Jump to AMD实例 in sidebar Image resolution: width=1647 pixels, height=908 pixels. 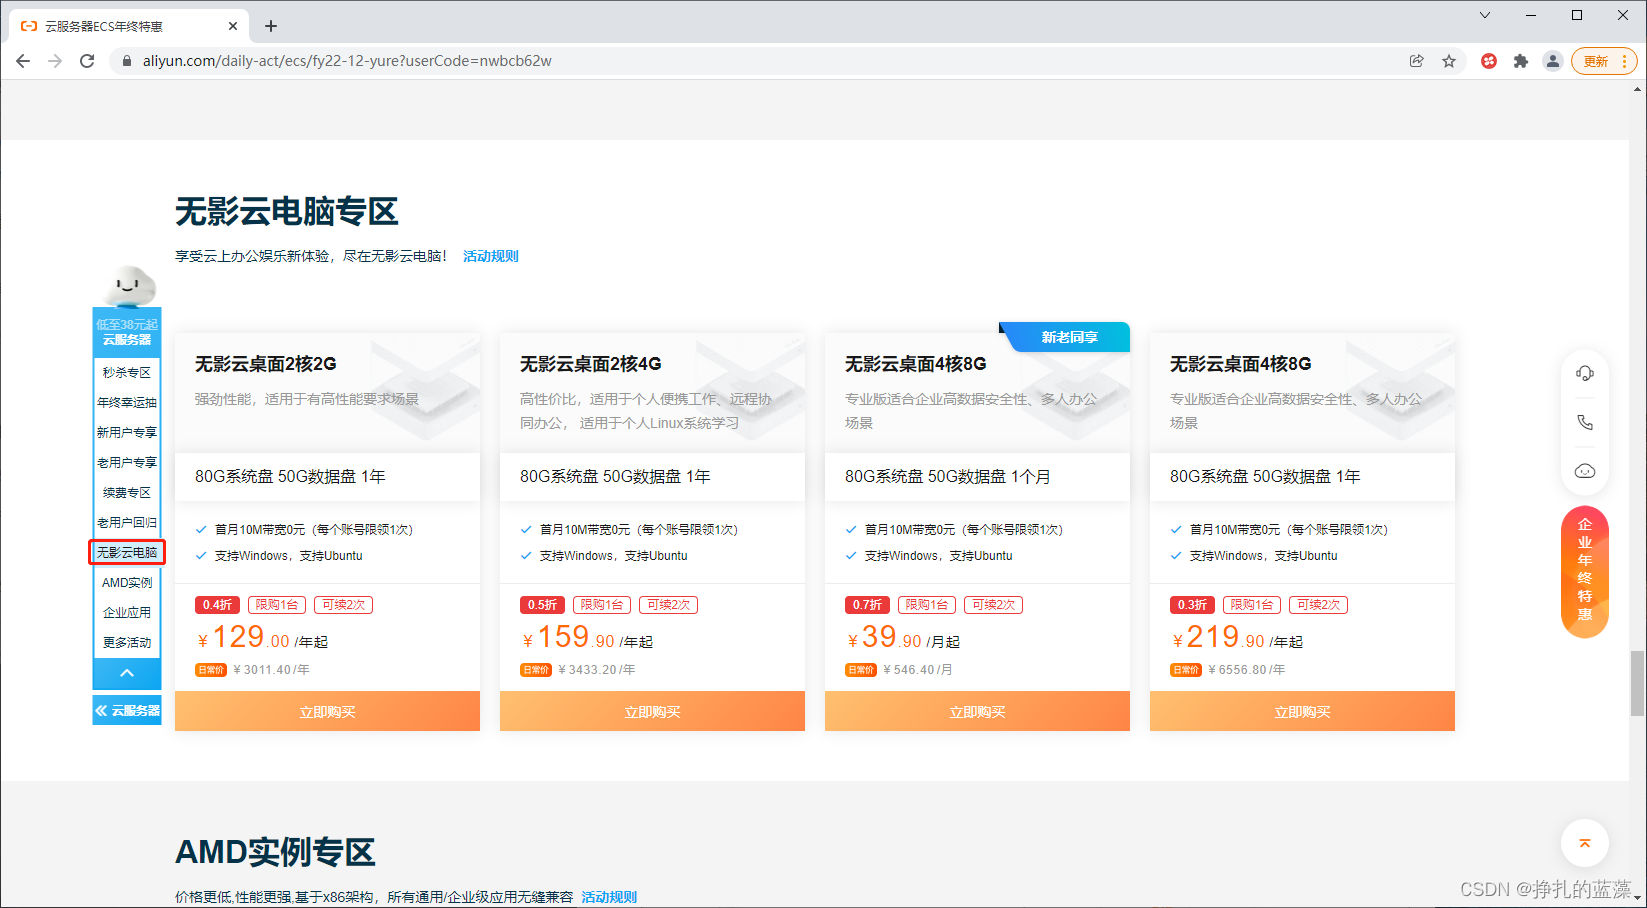click(127, 582)
